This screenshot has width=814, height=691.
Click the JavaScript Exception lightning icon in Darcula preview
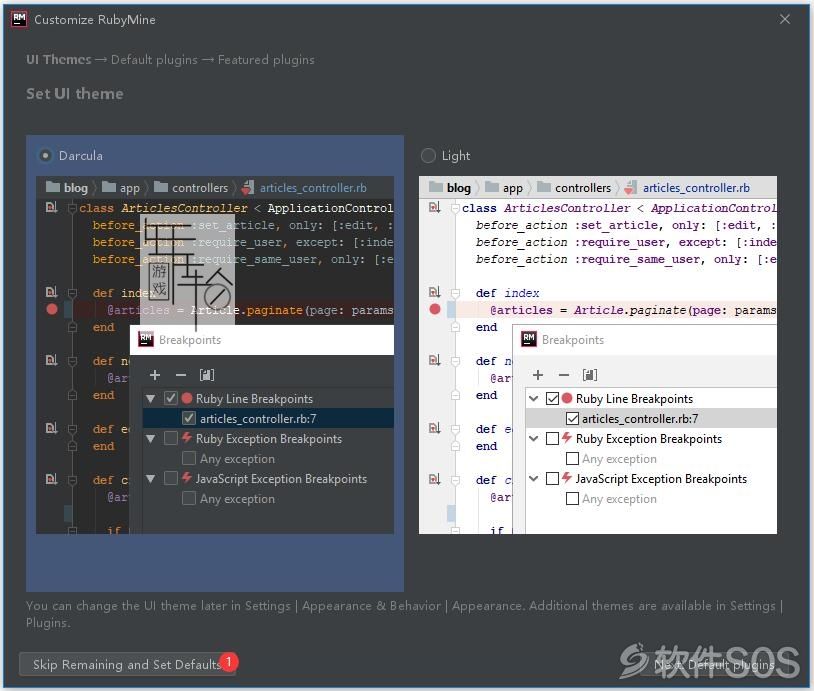point(187,478)
